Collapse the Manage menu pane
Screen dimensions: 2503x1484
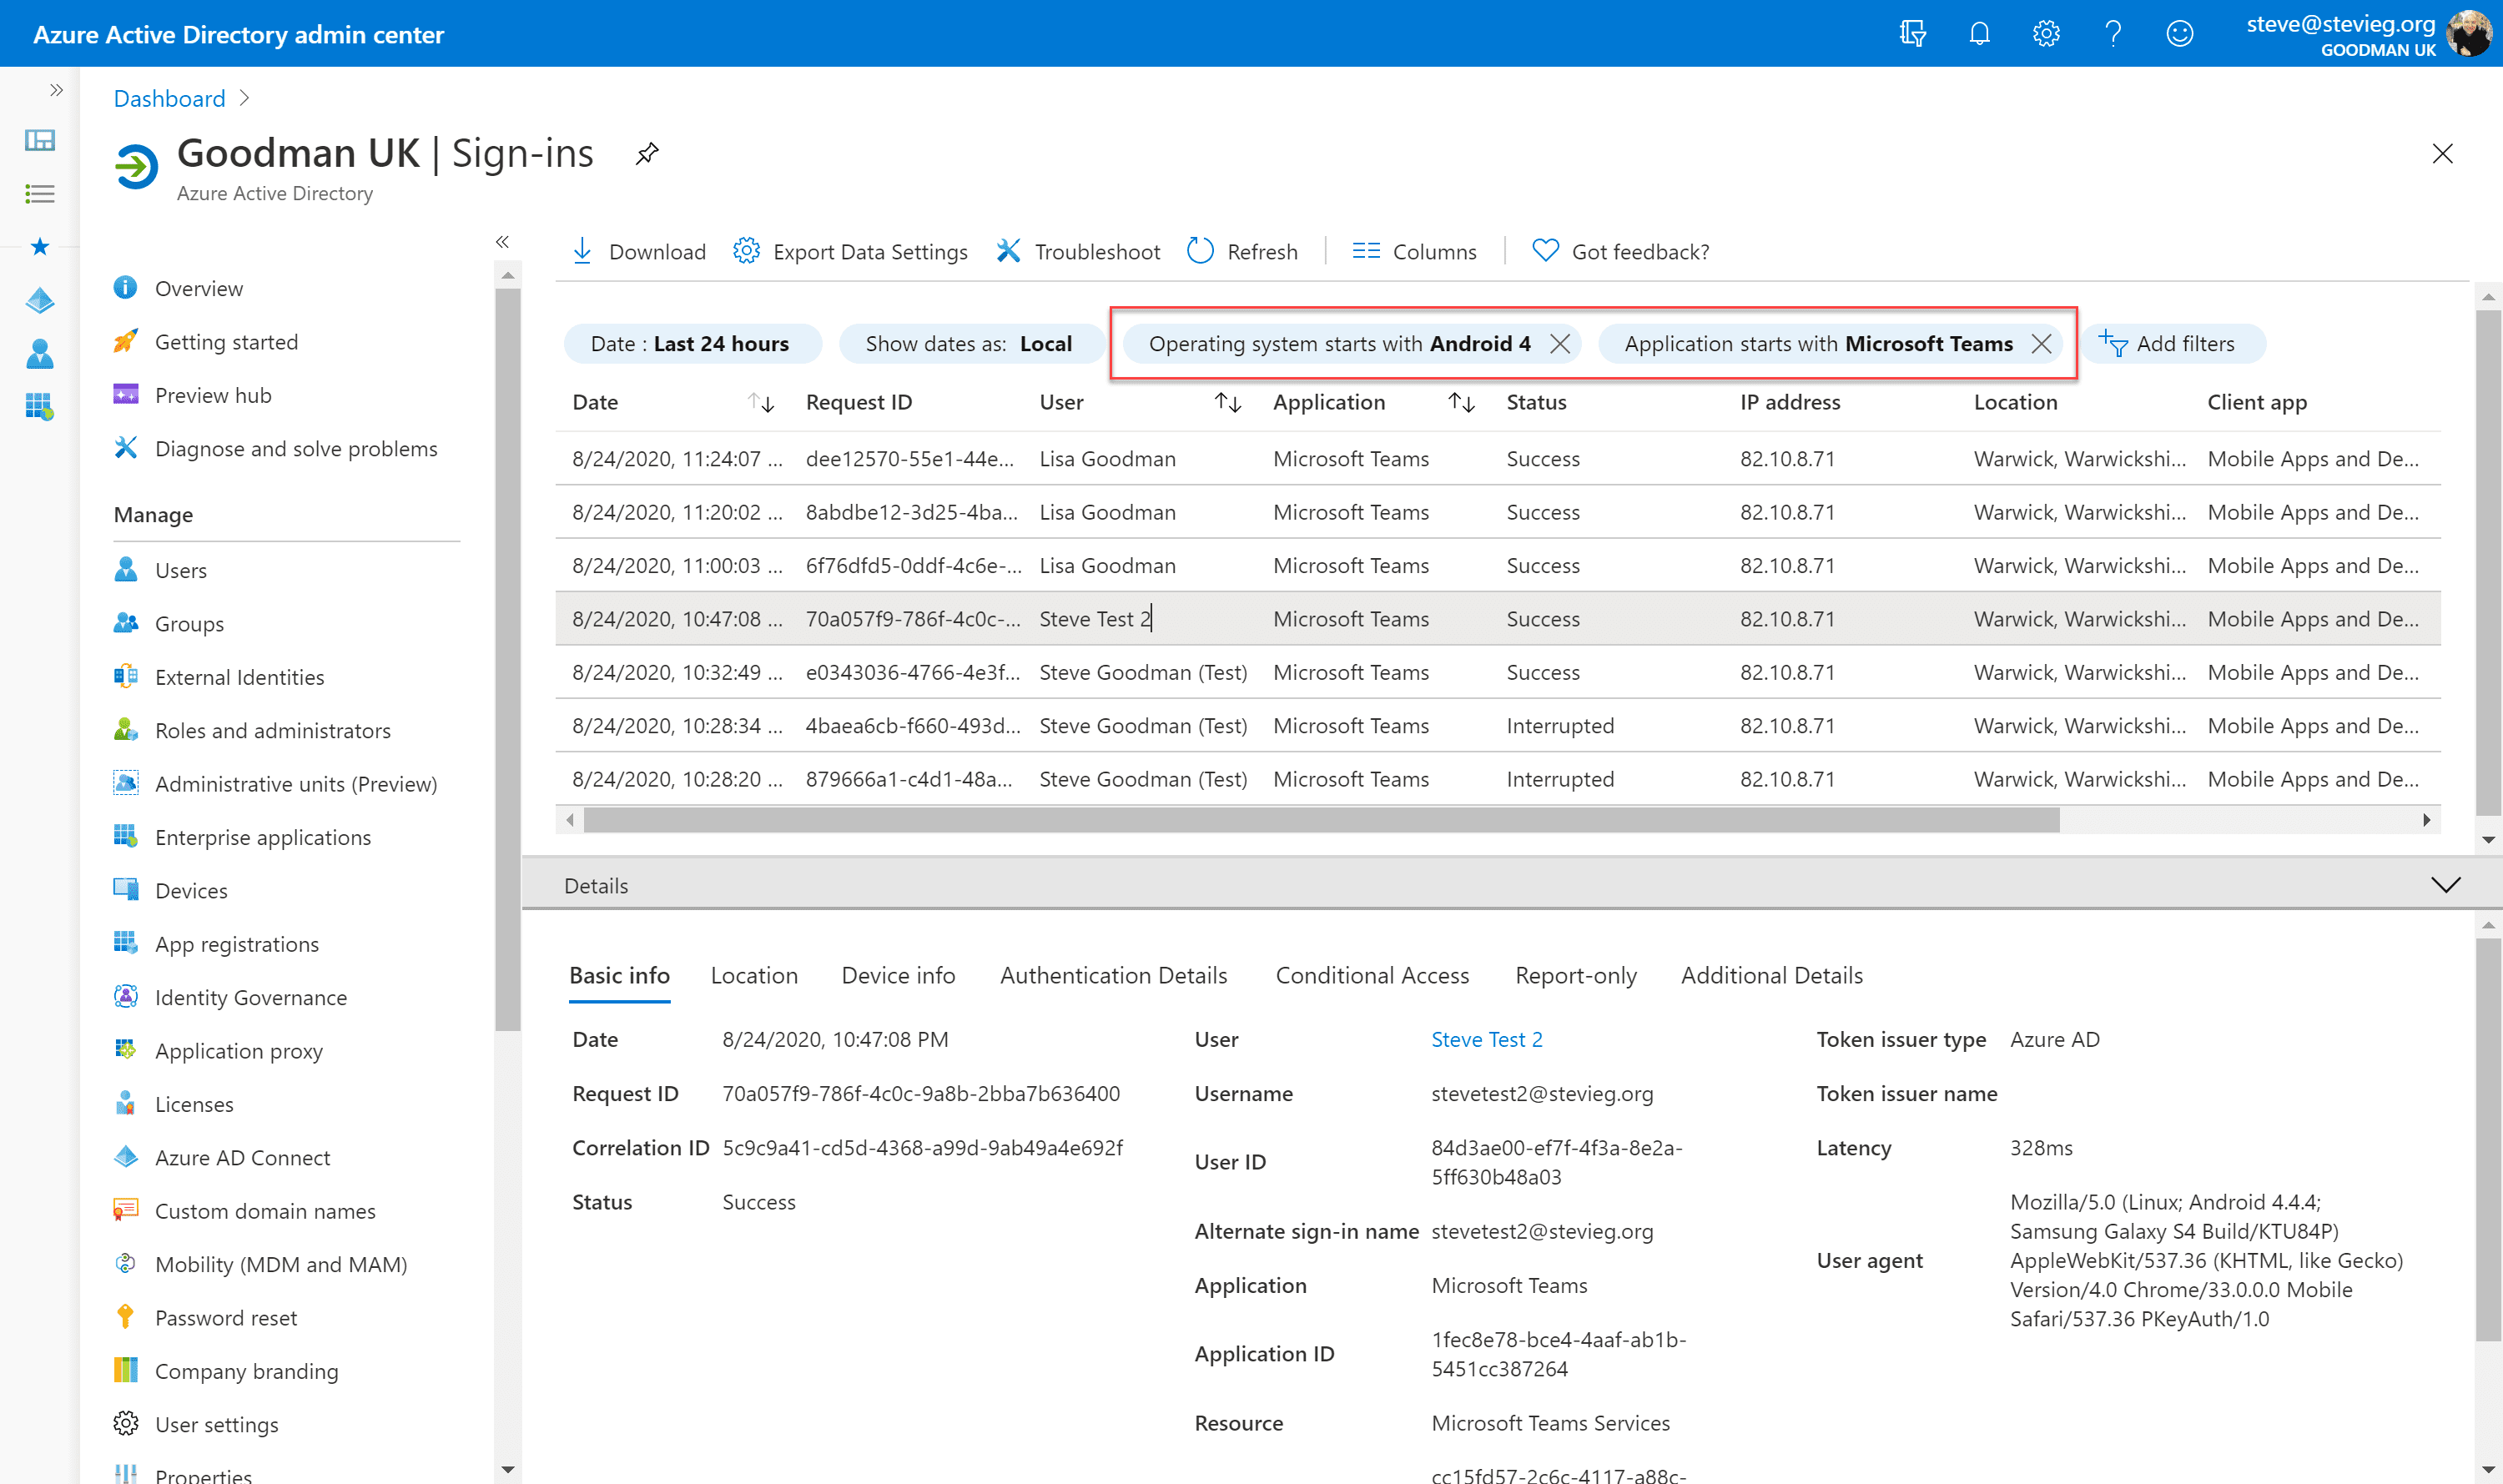coord(502,242)
